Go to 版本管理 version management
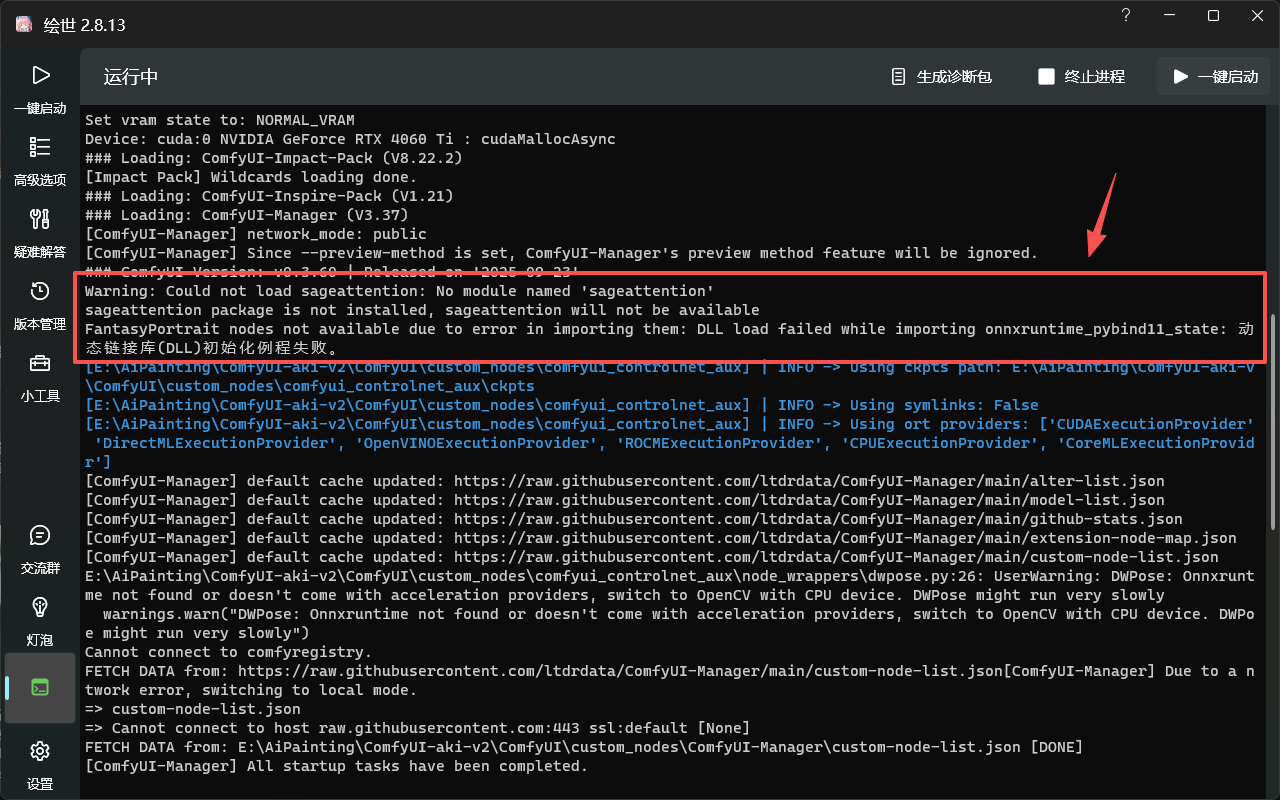The image size is (1280, 800). pos(40,292)
